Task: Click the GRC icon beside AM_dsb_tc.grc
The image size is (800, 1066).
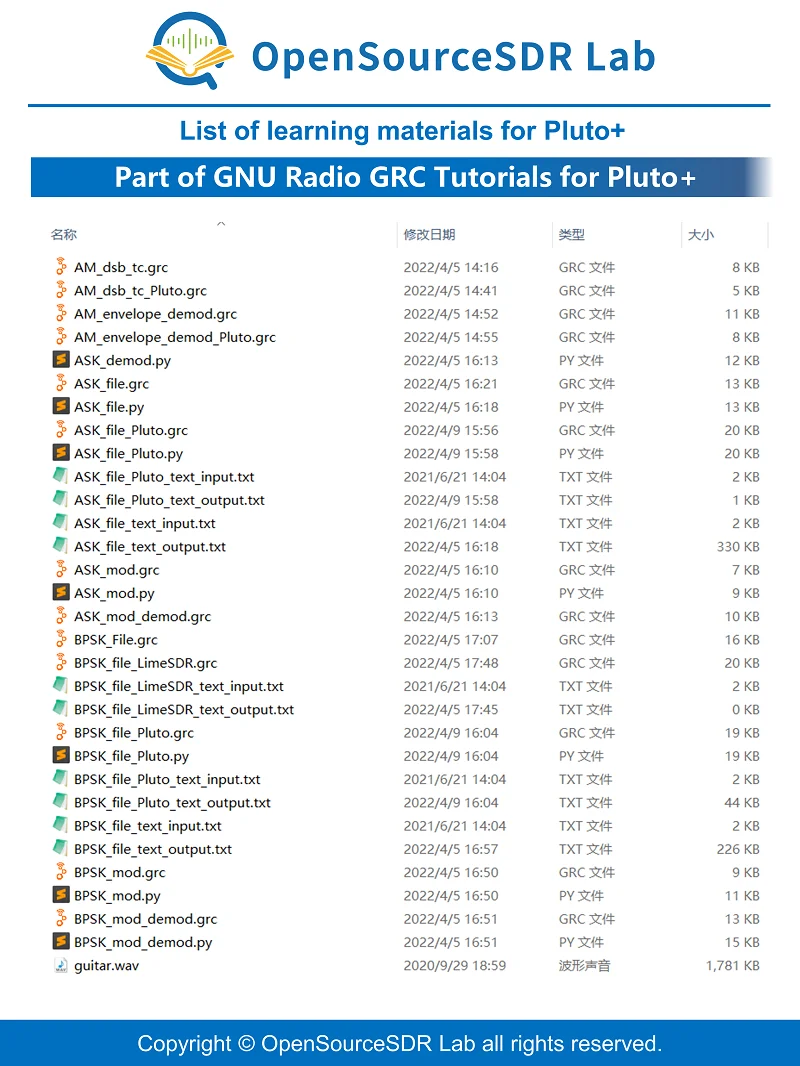Action: click(60, 267)
